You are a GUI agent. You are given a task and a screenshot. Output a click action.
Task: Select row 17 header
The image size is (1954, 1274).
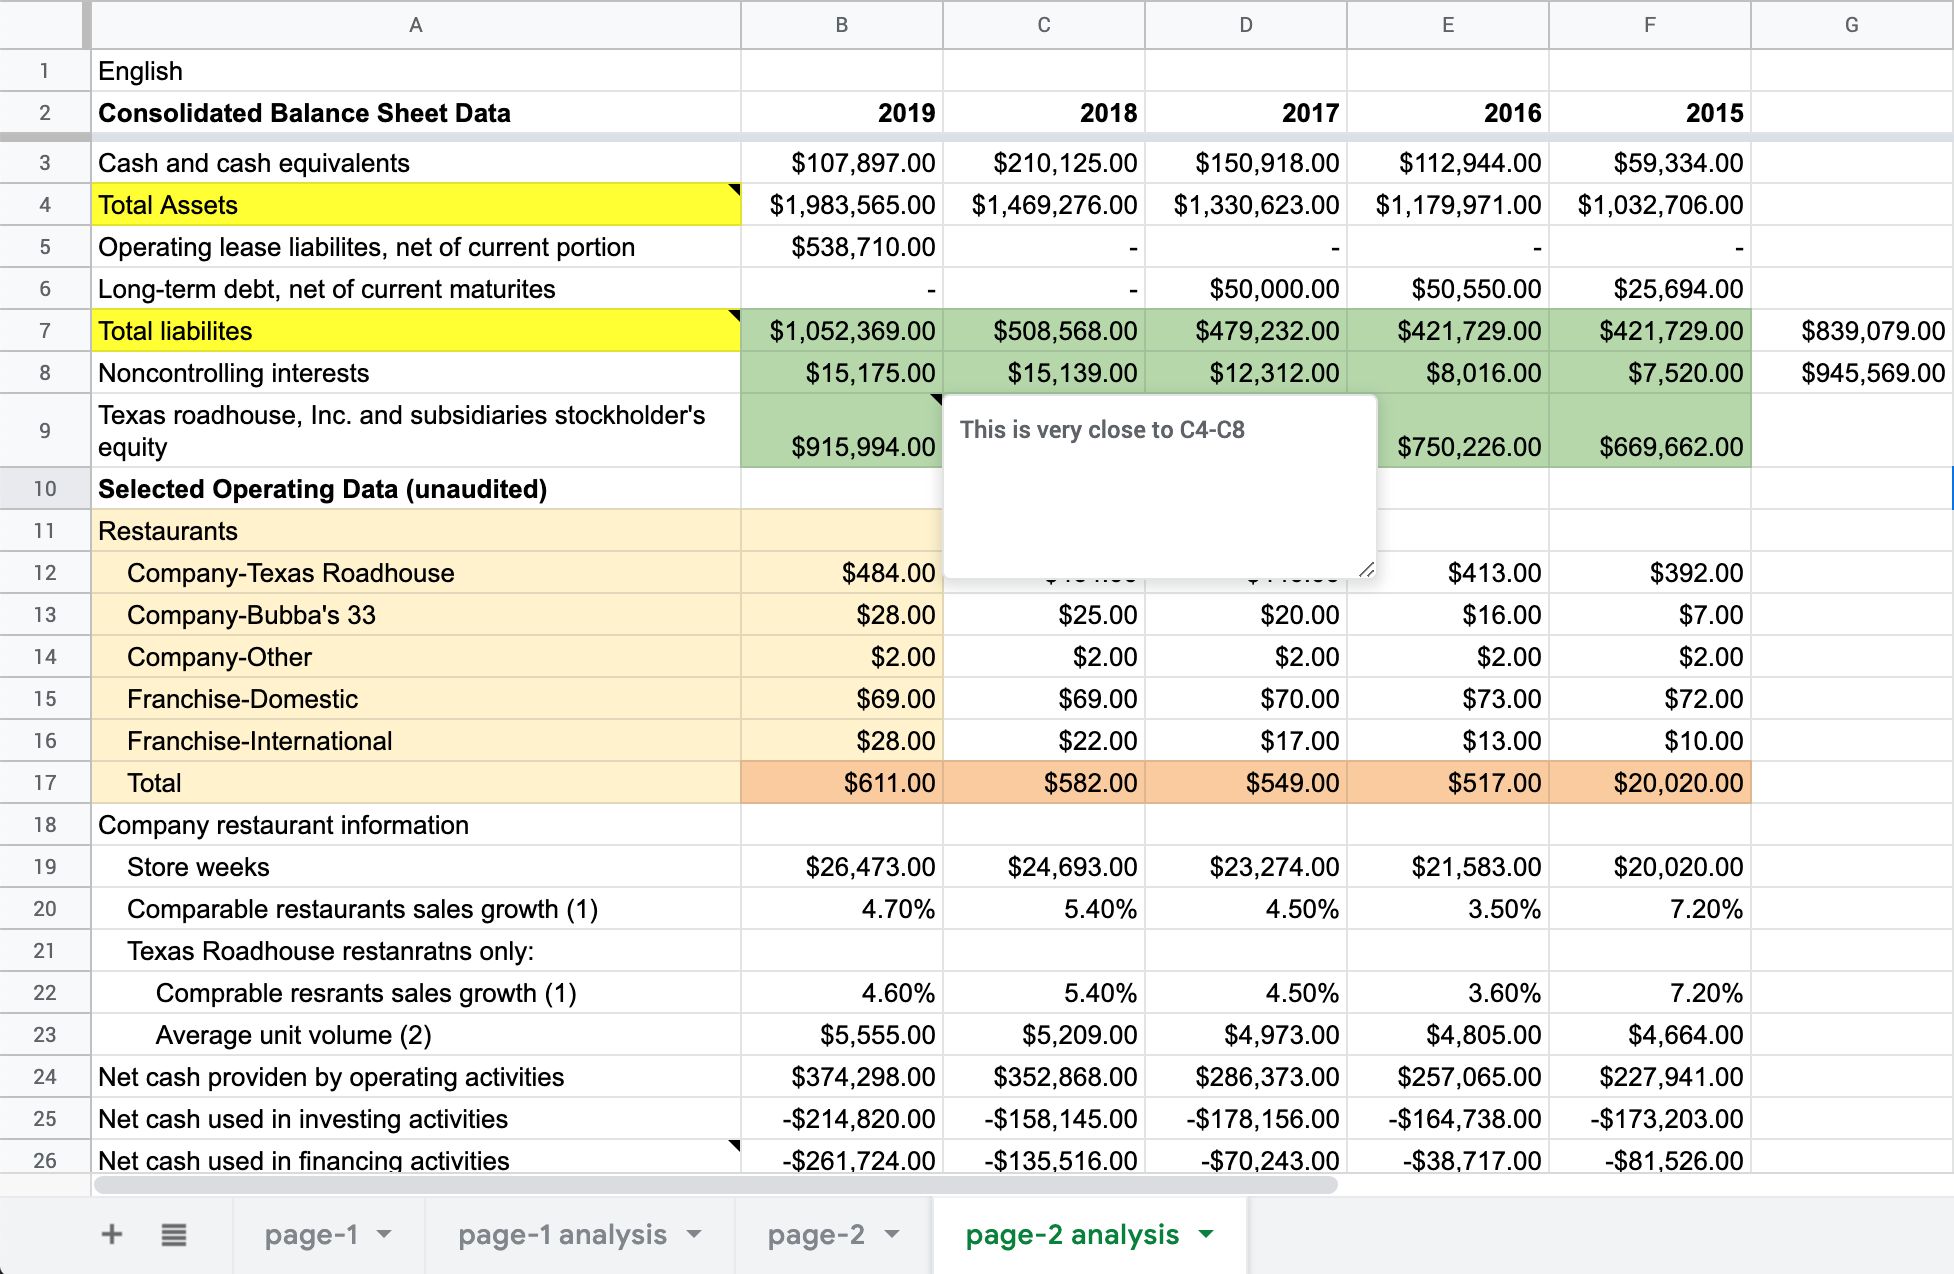[x=45, y=783]
